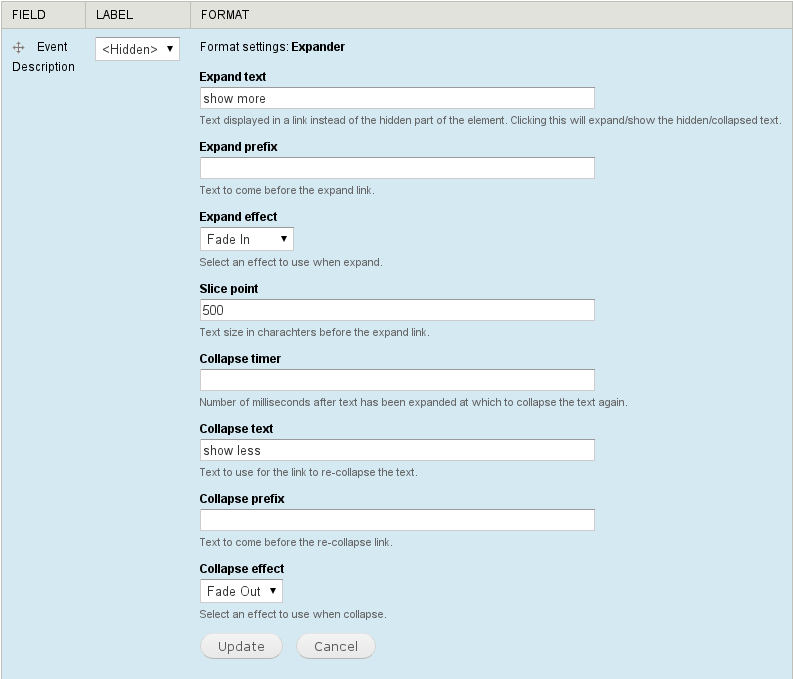Click the LABEL column header
This screenshot has height=679, width=793.
114,15
